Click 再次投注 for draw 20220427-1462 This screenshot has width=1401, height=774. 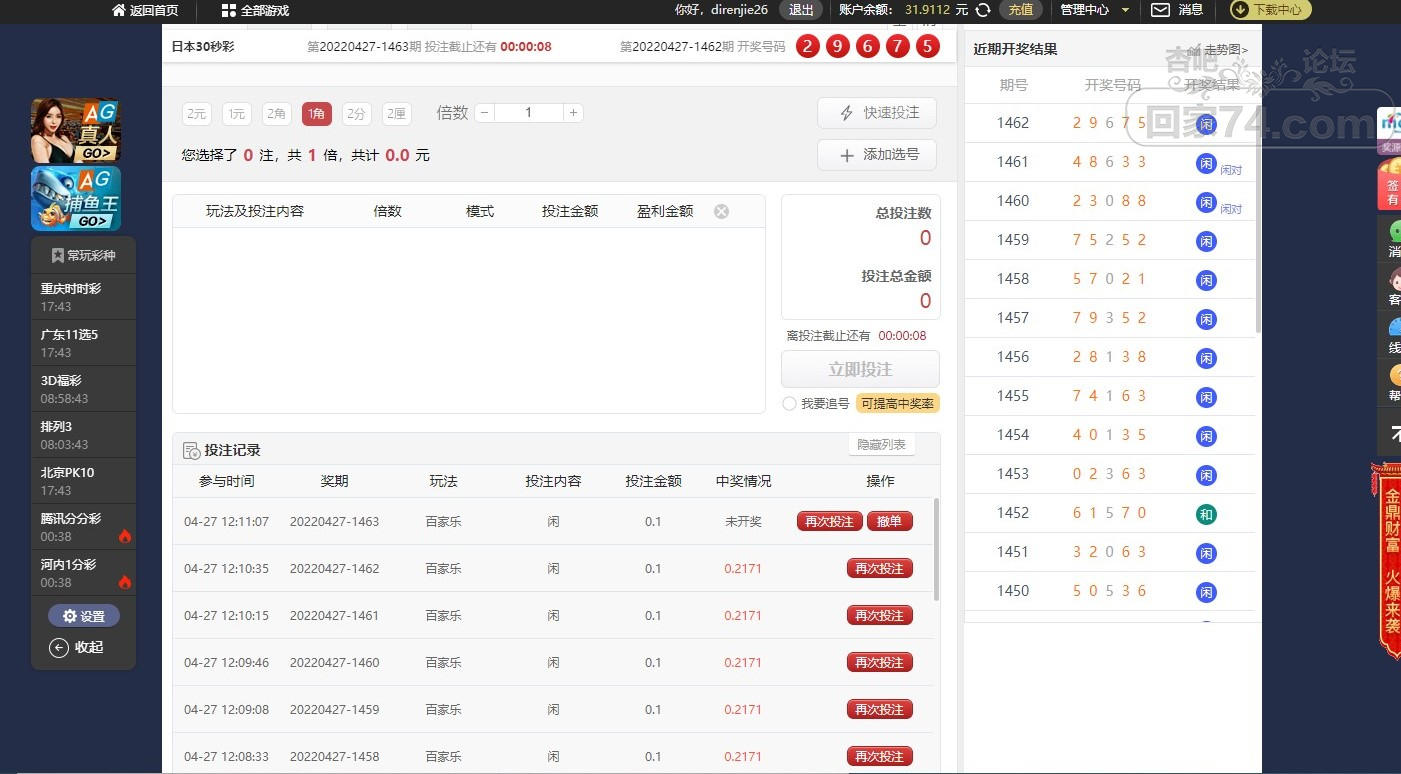[x=880, y=568]
